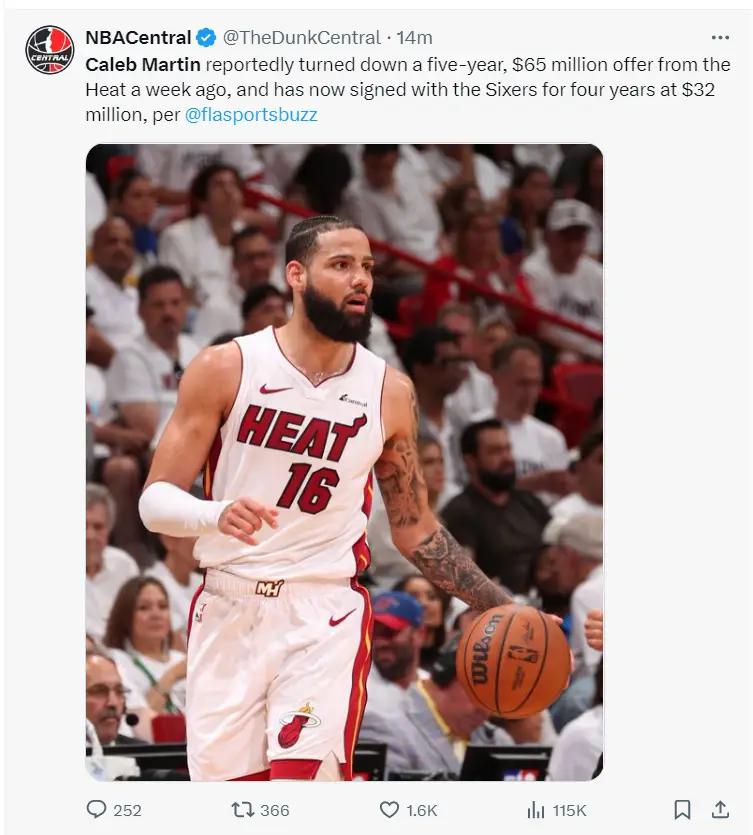The width and height of the screenshot is (753, 835).
Task: Click the blue verified badge
Action: [206, 38]
